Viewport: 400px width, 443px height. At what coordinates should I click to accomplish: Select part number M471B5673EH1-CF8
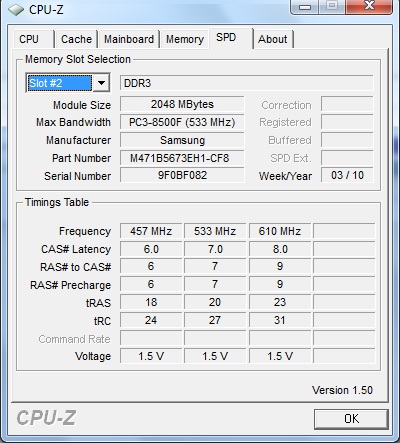(182, 158)
